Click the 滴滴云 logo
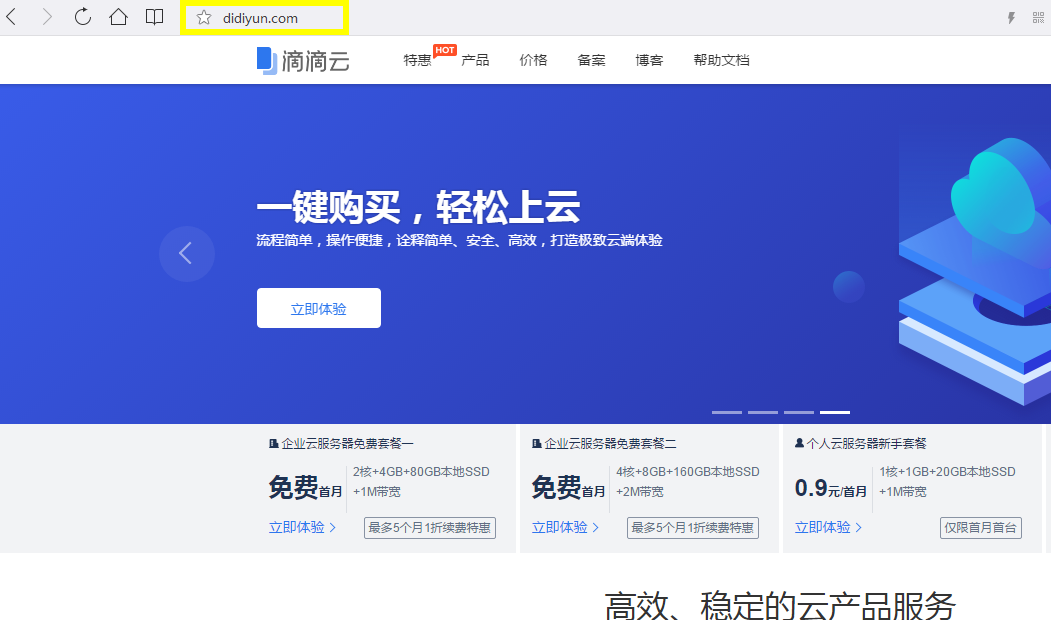The height and width of the screenshot is (620, 1051). pyautogui.click(x=303, y=60)
